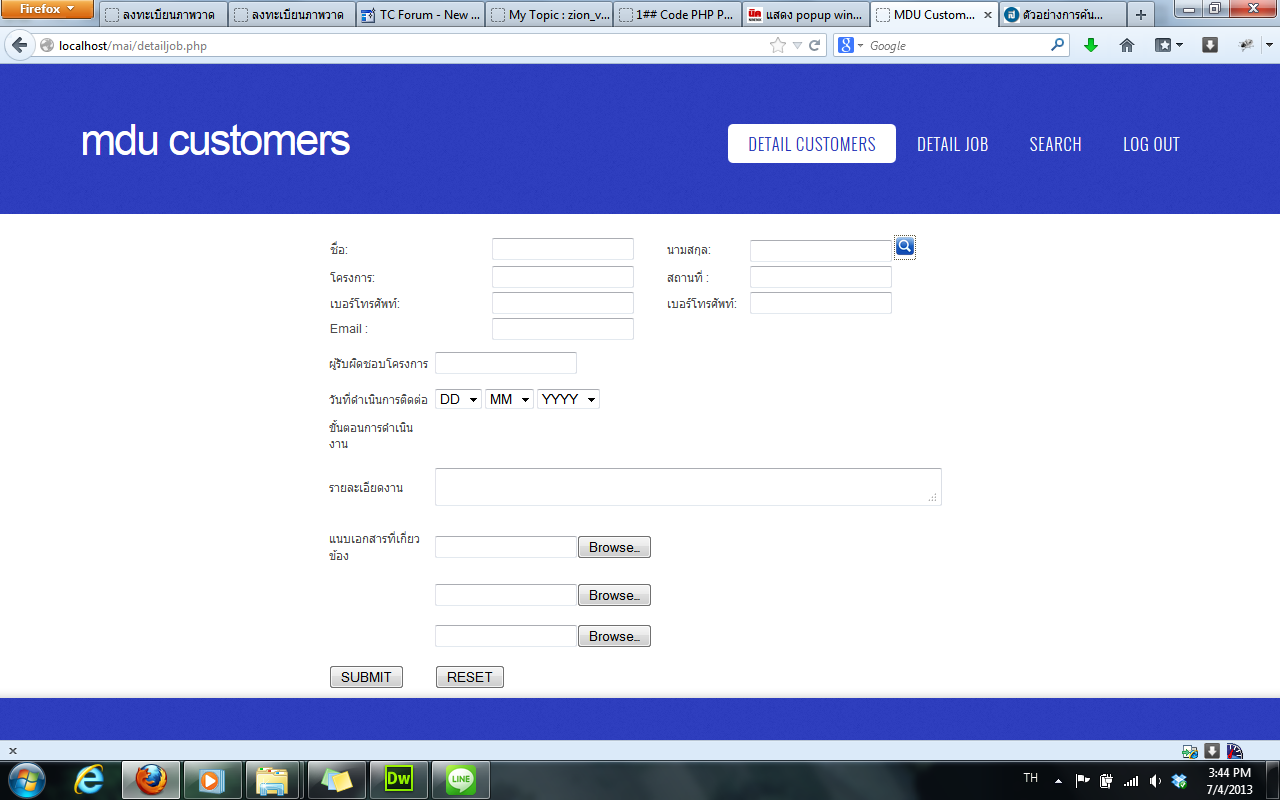Click the RESET button
This screenshot has height=800, width=1280.
click(x=470, y=677)
